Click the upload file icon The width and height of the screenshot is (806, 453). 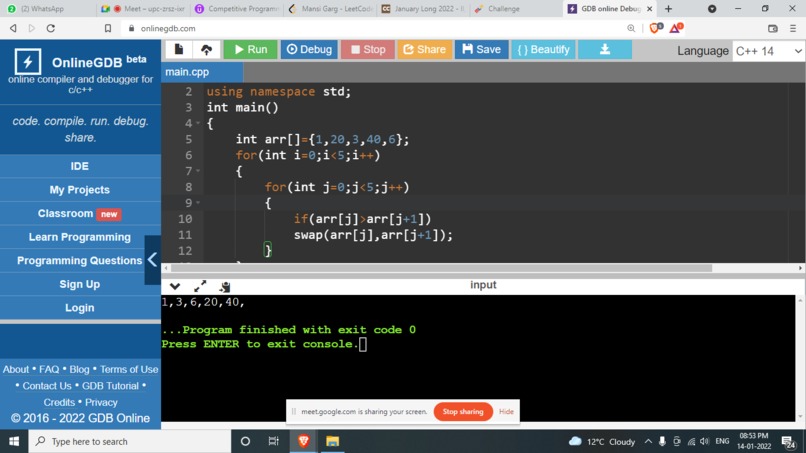coord(207,49)
